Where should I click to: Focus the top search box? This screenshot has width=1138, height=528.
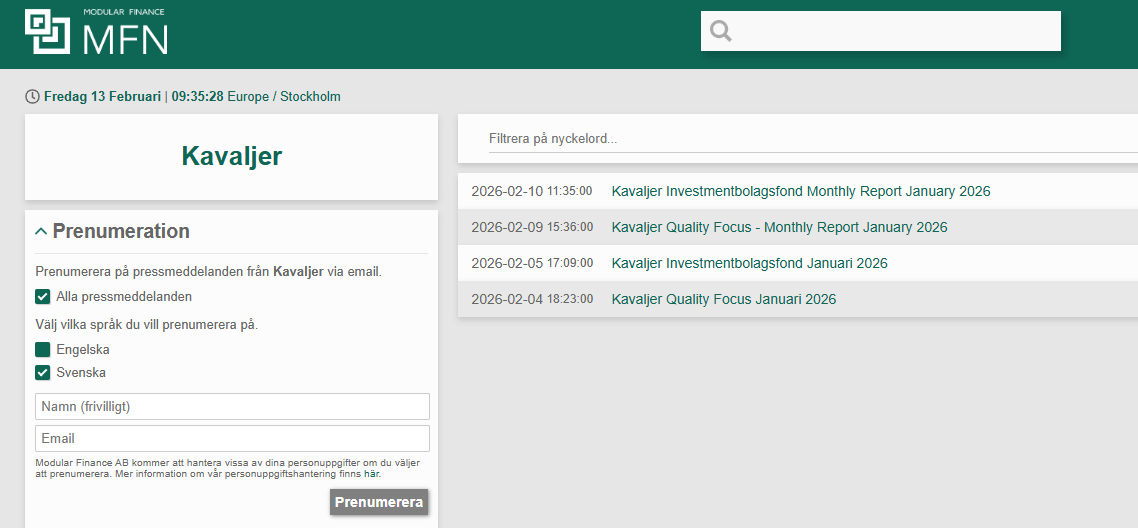point(880,31)
